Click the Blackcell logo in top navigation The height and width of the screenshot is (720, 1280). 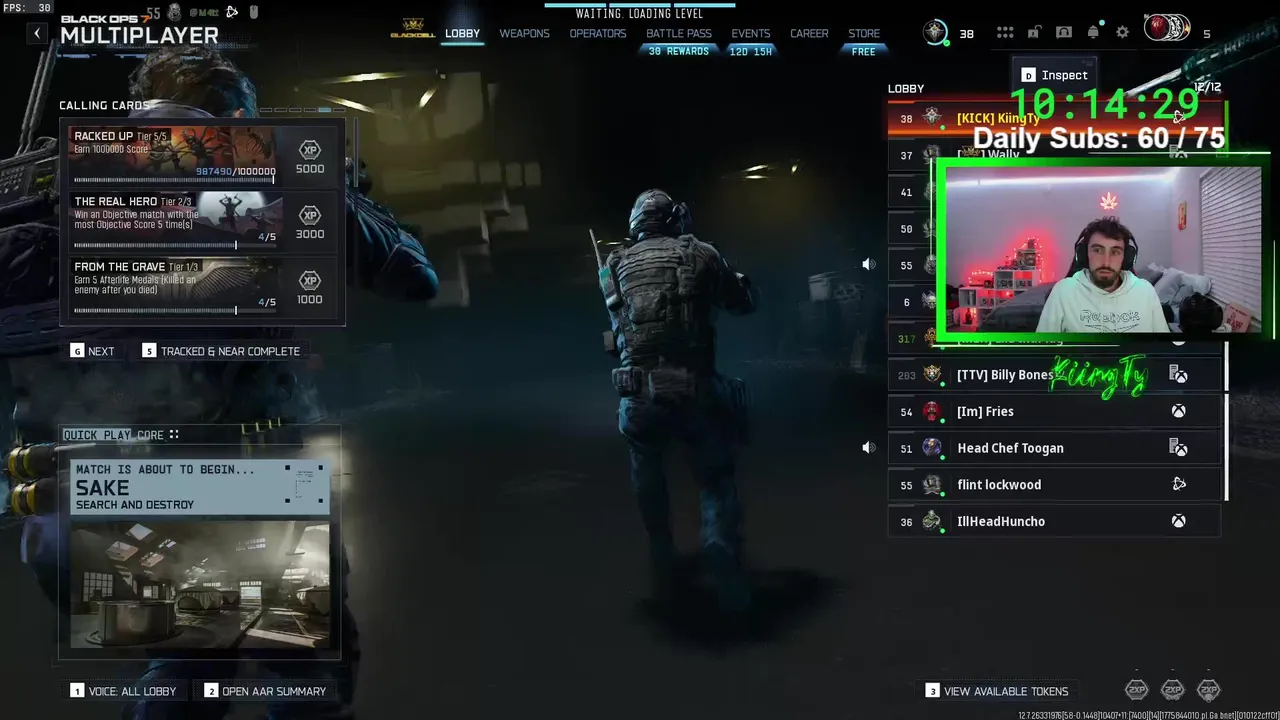413,28
